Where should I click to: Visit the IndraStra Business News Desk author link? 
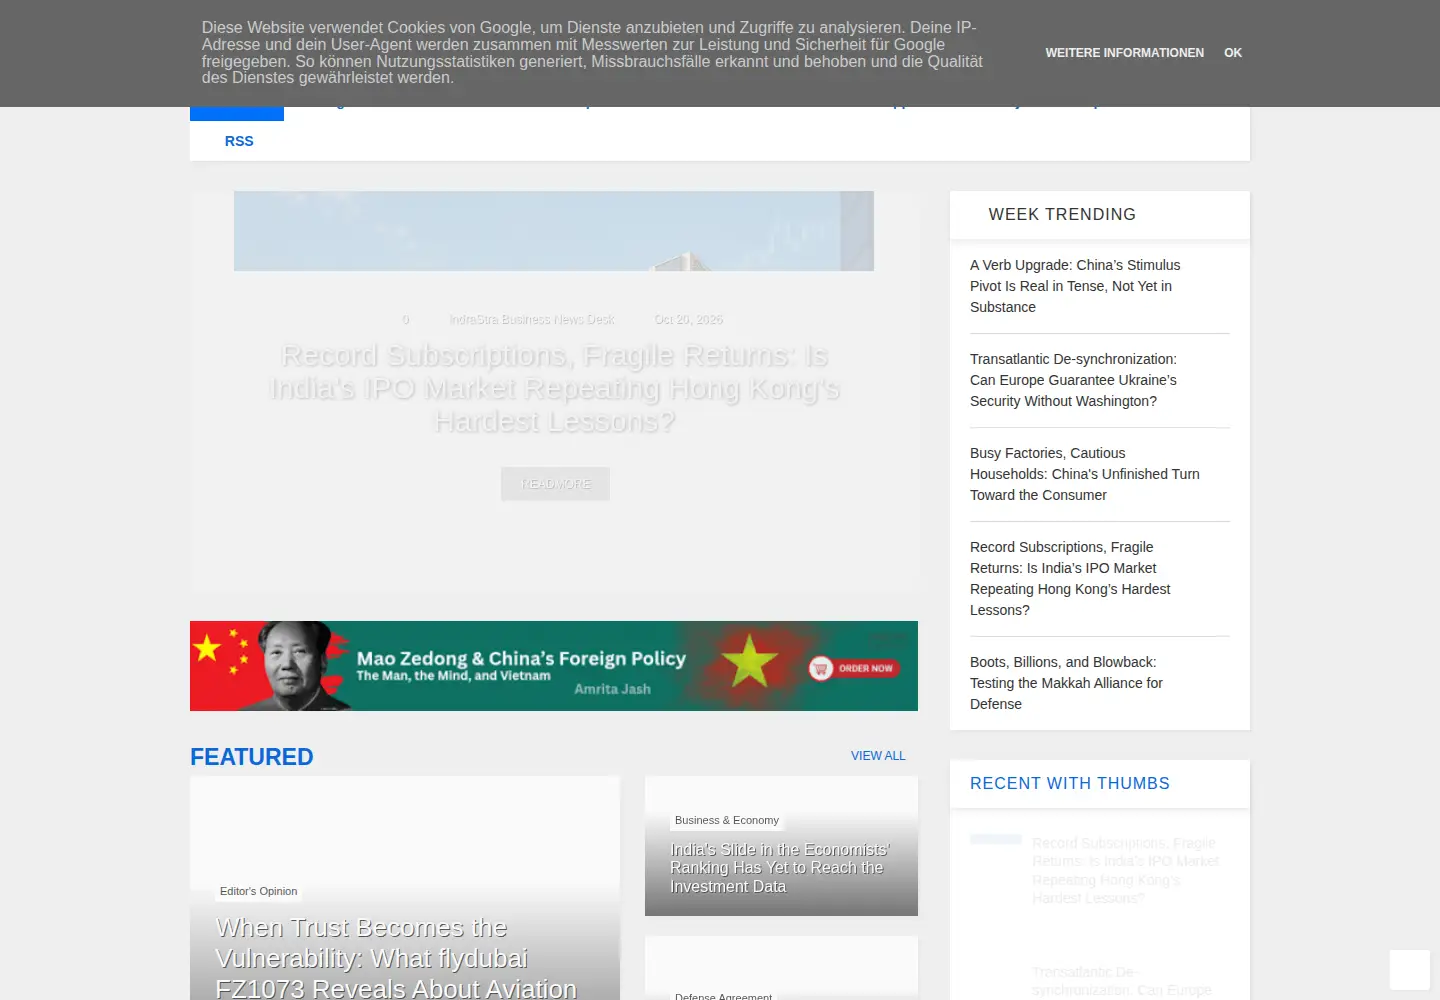coord(532,320)
